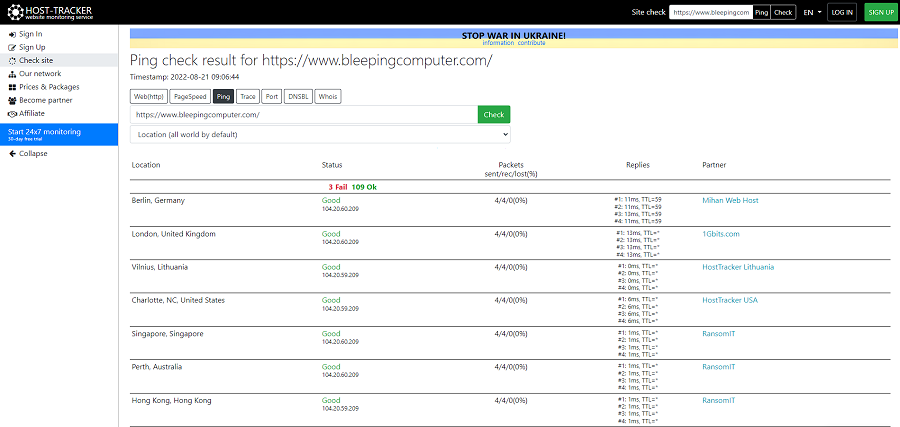The width and height of the screenshot is (900, 427).
Task: Focus the URL field with bleepingcomputer.com
Action: pyautogui.click(x=304, y=114)
